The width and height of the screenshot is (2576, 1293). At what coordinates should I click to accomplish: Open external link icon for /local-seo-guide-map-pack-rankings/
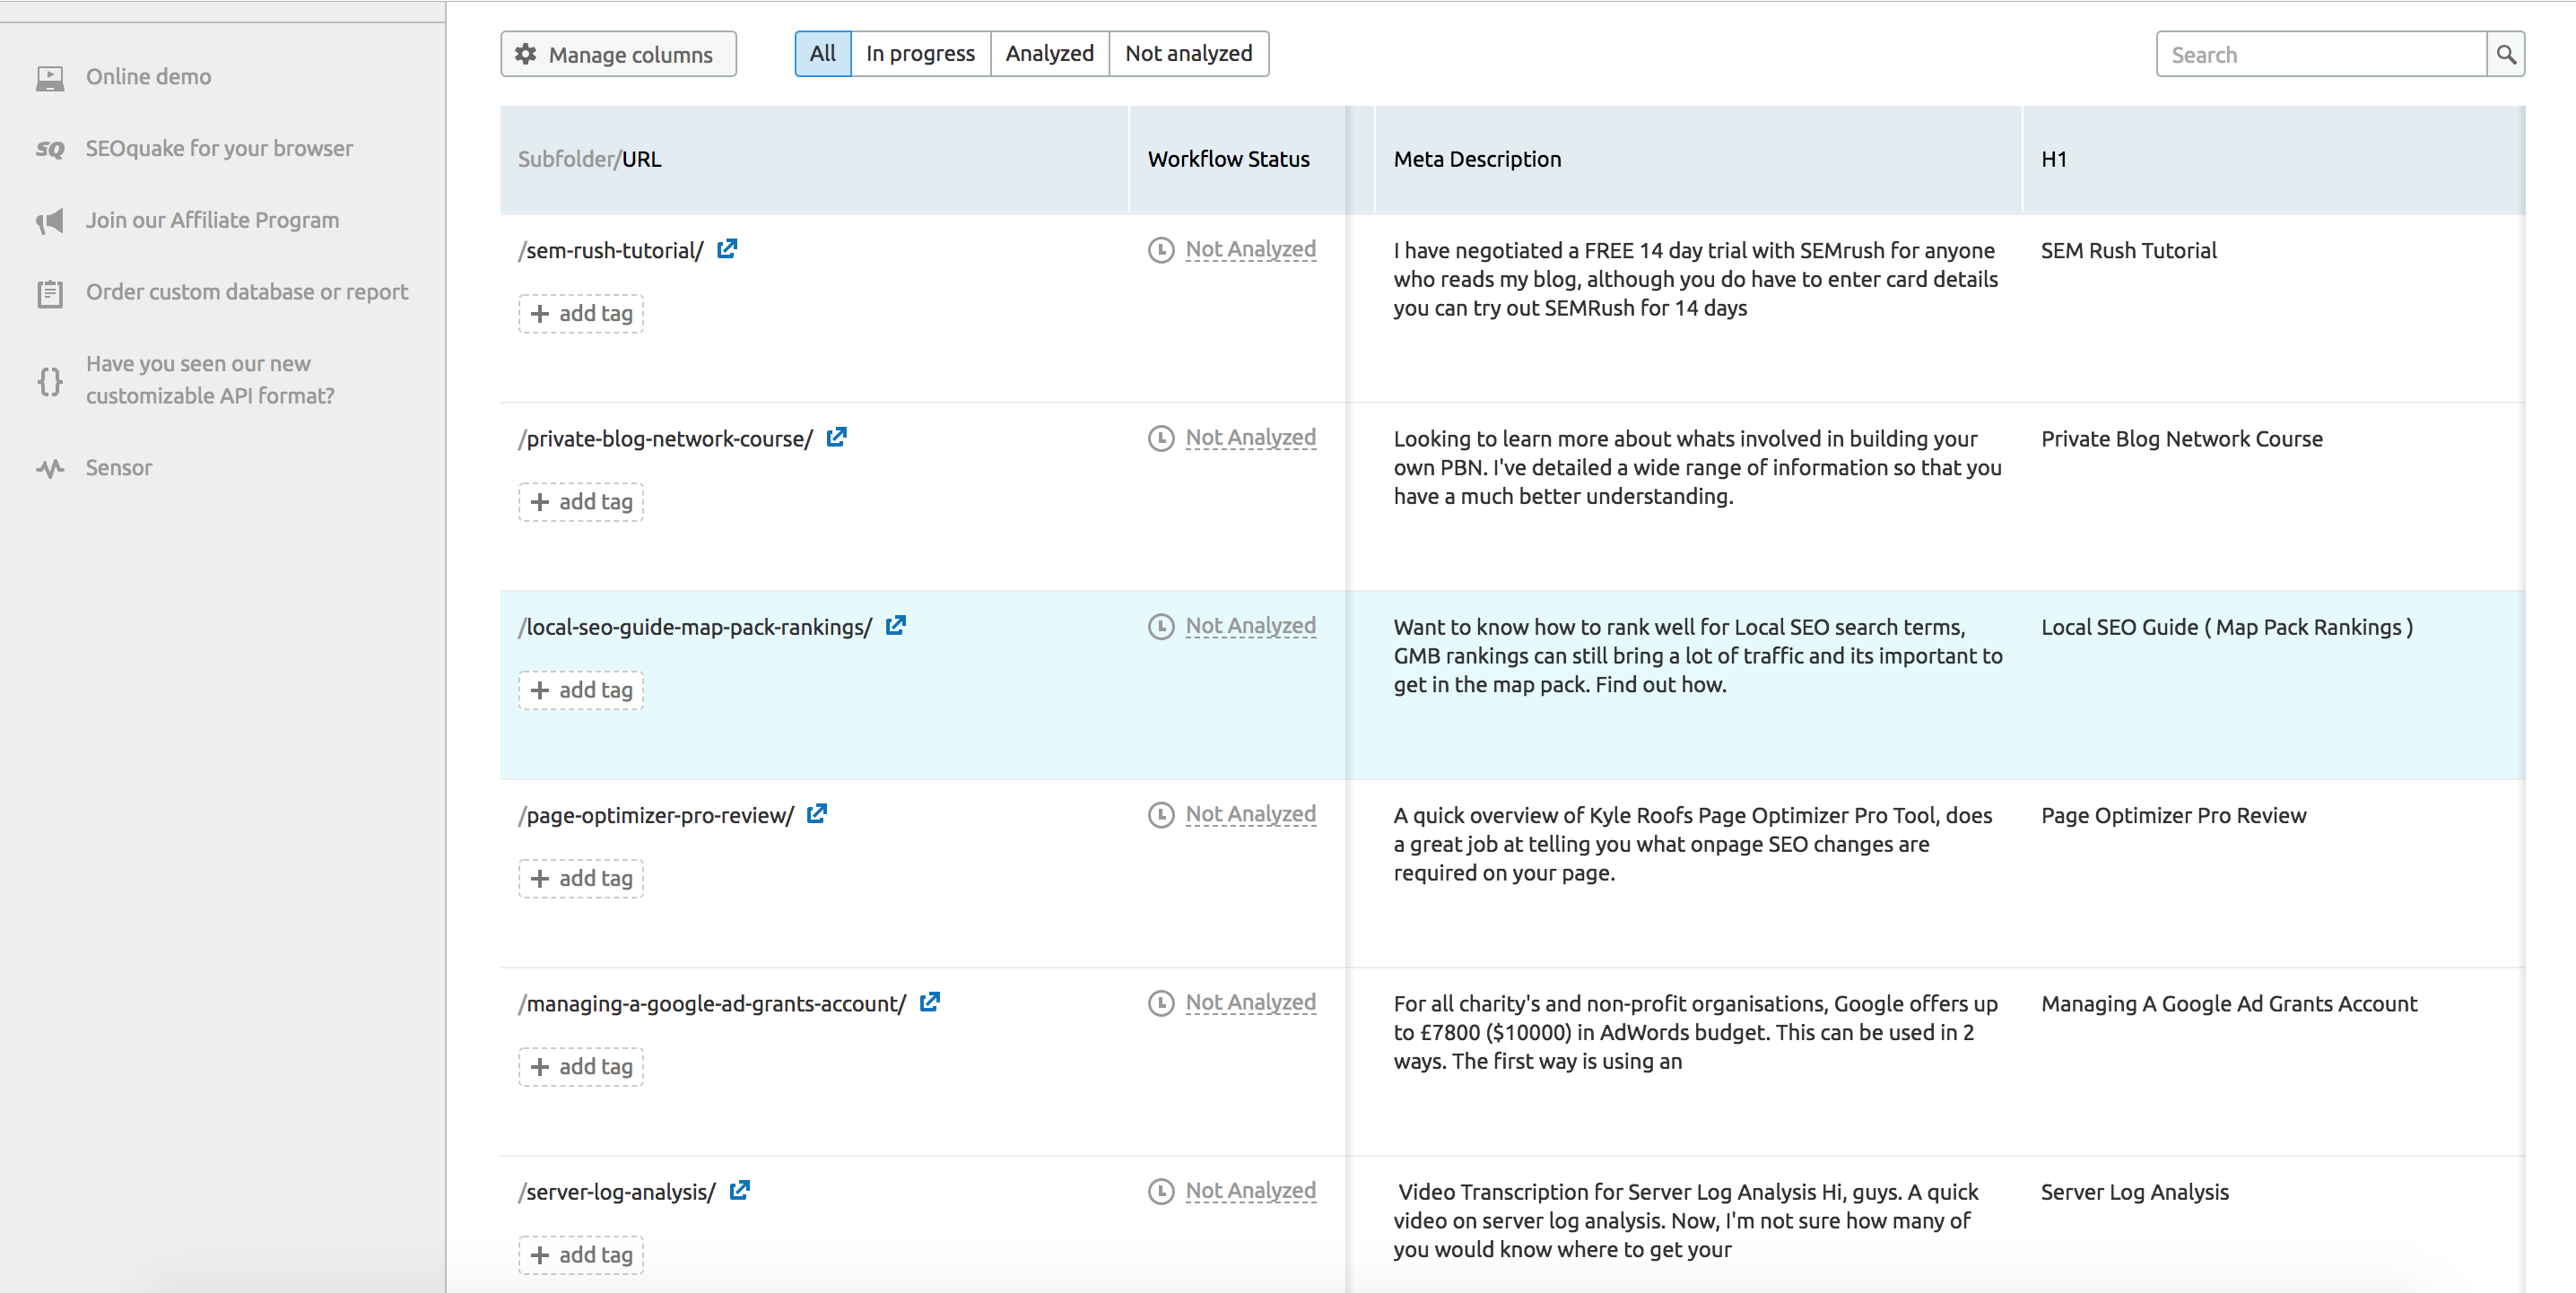(896, 625)
